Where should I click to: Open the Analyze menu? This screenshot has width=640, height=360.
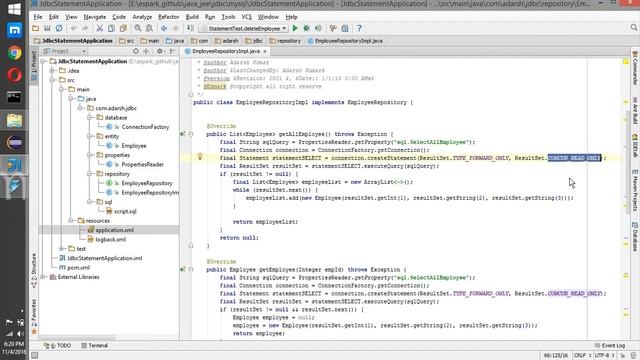tap(142, 17)
